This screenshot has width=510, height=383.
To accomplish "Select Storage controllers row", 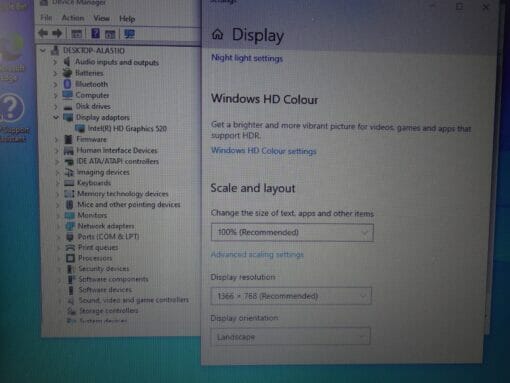I will tap(108, 311).
